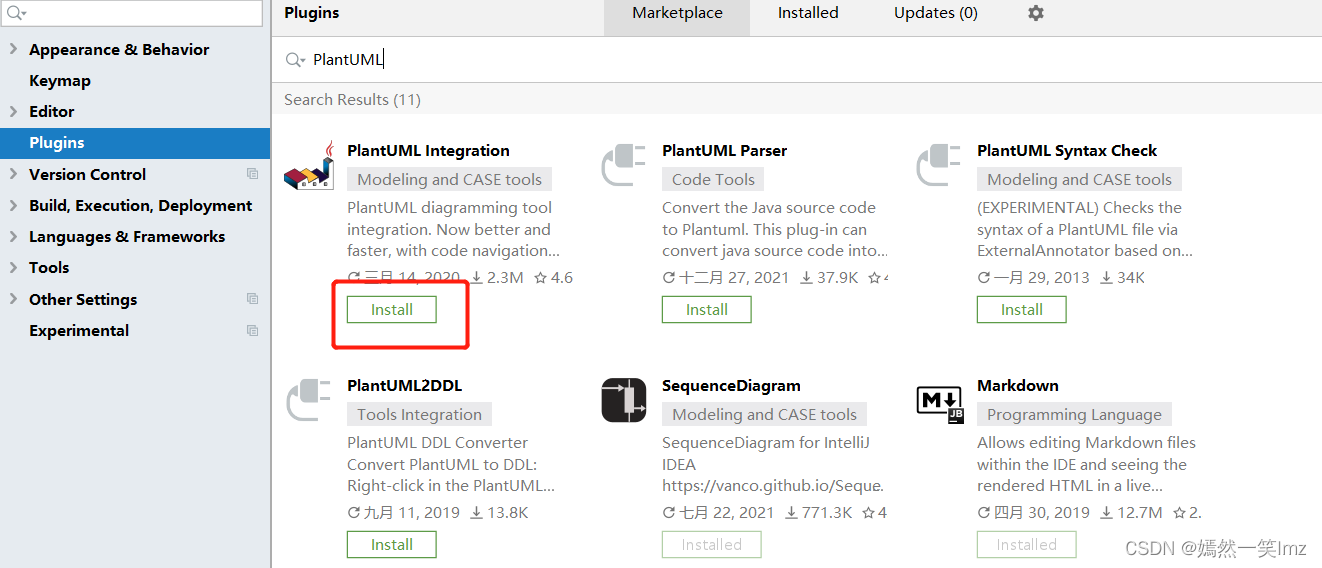Click the settings search magnifier icon
This screenshot has height=568, width=1322.
(x=16, y=13)
